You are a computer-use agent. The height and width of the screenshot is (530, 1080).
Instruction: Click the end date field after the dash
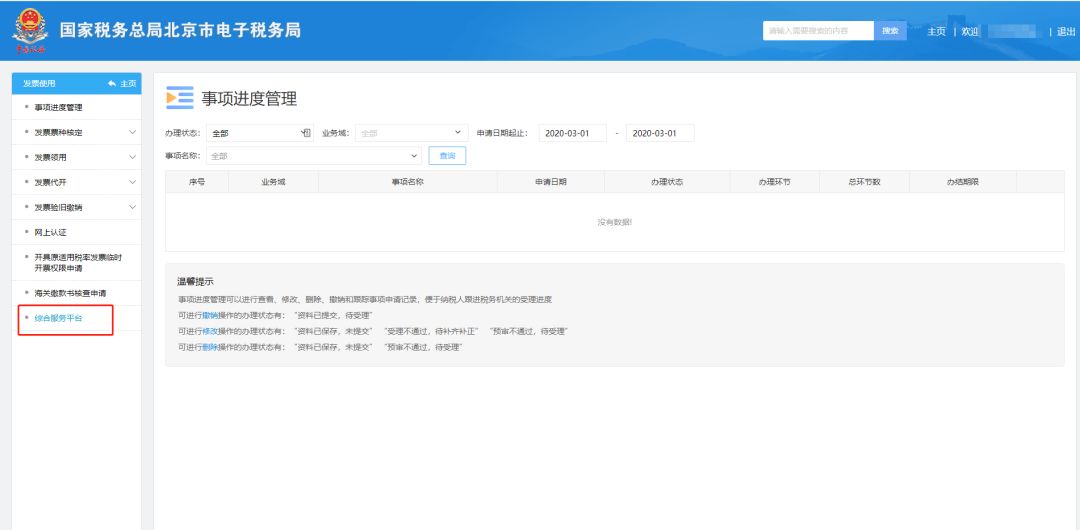point(660,133)
